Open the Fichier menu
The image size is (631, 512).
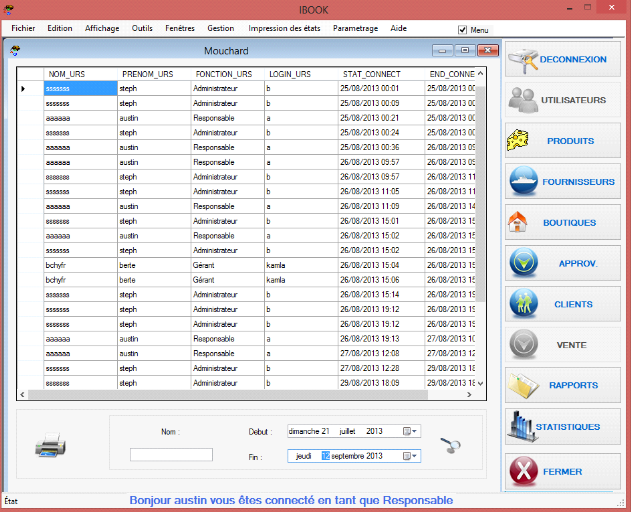click(23, 29)
